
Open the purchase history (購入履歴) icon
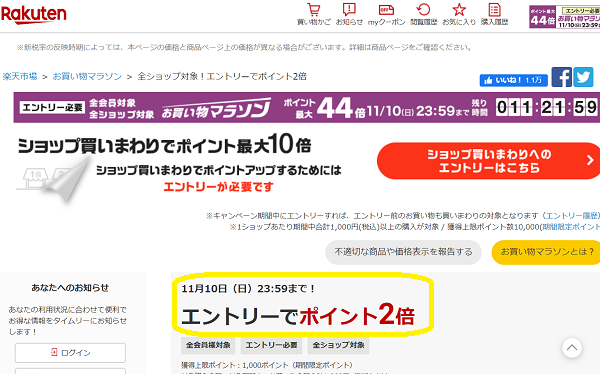click(x=494, y=14)
